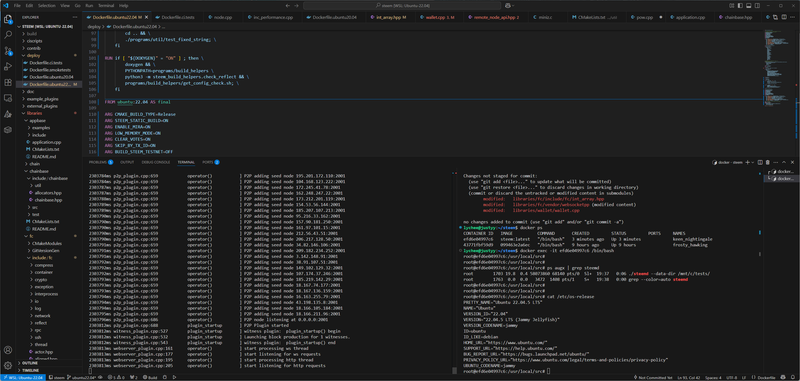Screen dimensions: 800x381
Task: Open the Copilot chat icon in the title bar
Action: [509, 5]
